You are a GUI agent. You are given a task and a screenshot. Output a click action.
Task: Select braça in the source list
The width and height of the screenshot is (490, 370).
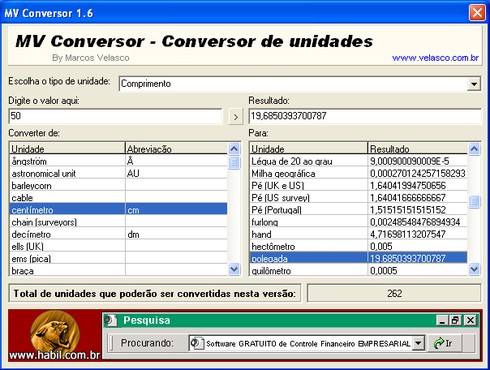click(118, 270)
